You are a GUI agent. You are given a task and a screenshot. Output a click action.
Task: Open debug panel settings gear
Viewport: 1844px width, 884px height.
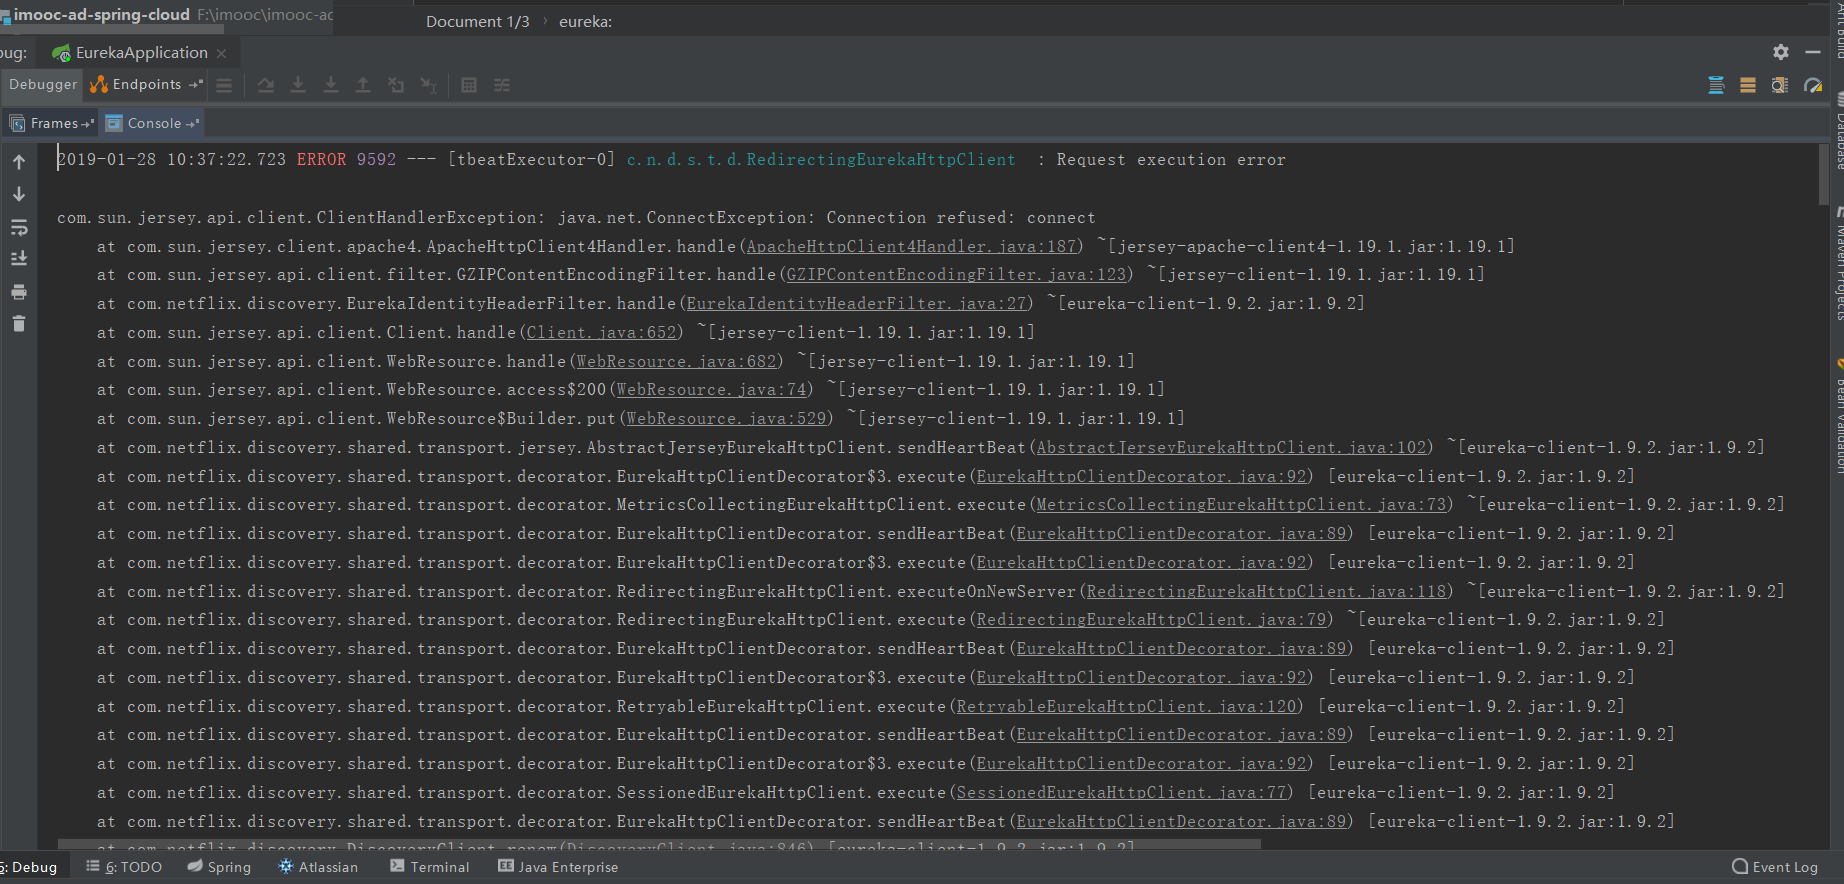(1780, 52)
